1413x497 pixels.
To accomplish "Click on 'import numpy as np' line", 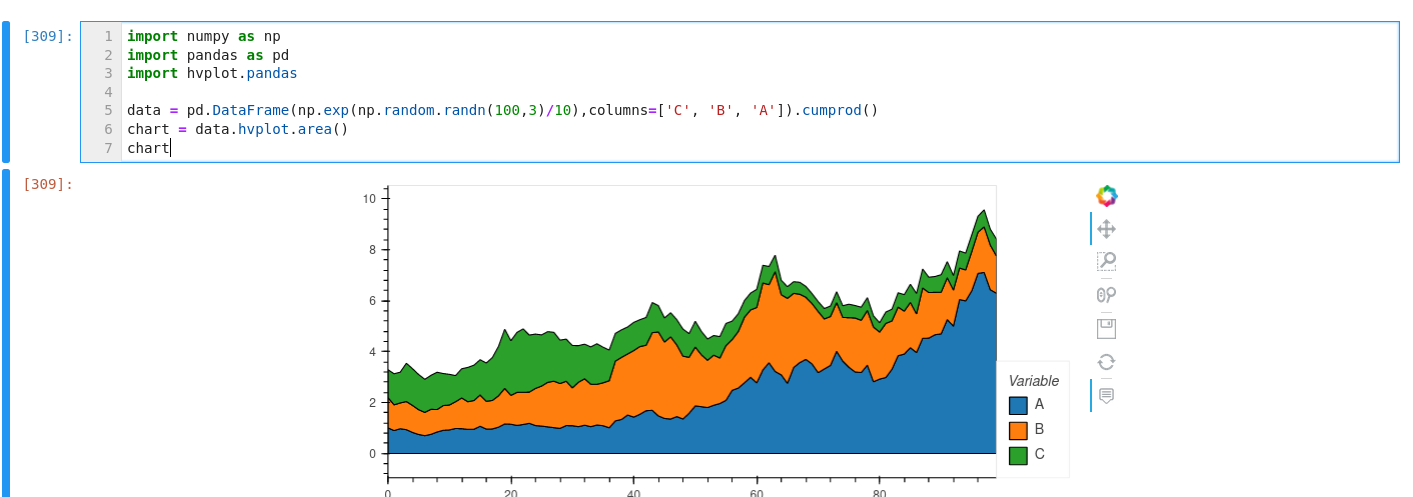I will click(204, 36).
